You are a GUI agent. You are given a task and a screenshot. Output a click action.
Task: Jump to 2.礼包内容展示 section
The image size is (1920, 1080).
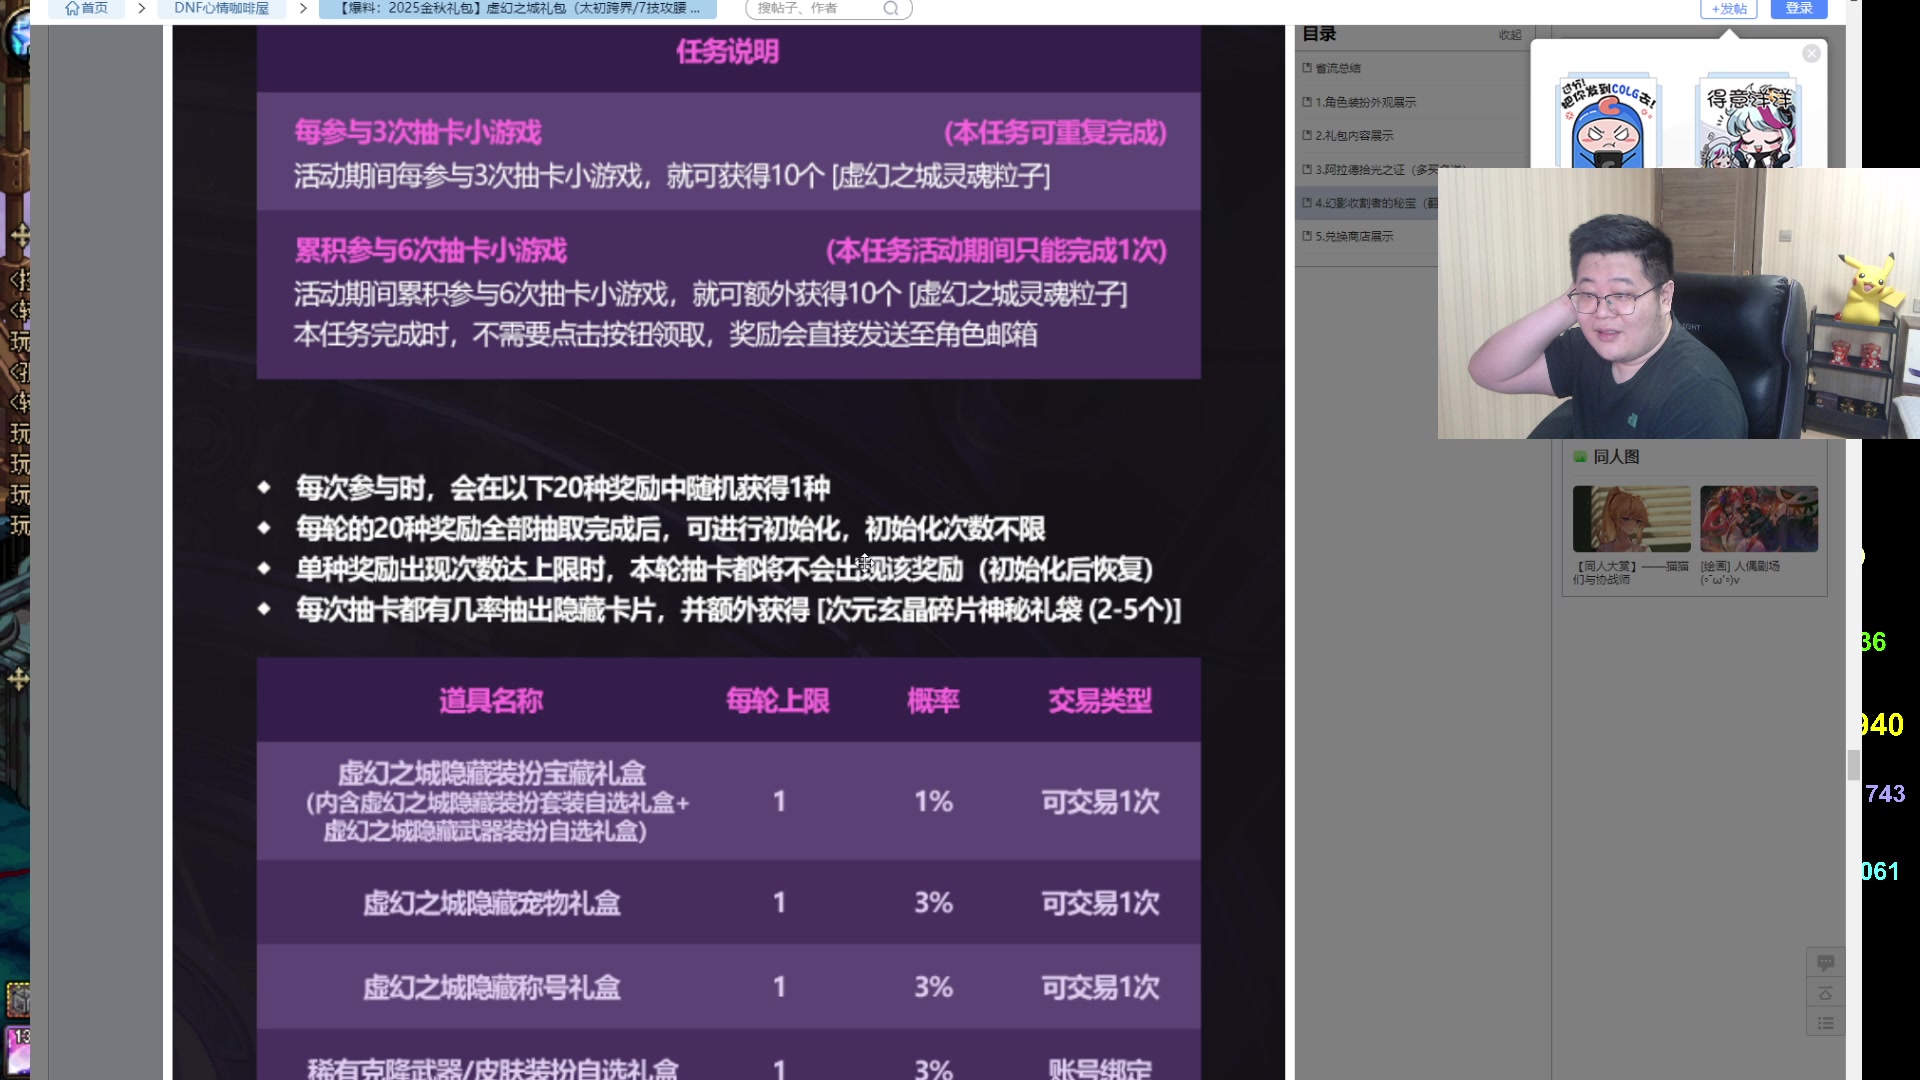(x=1354, y=135)
